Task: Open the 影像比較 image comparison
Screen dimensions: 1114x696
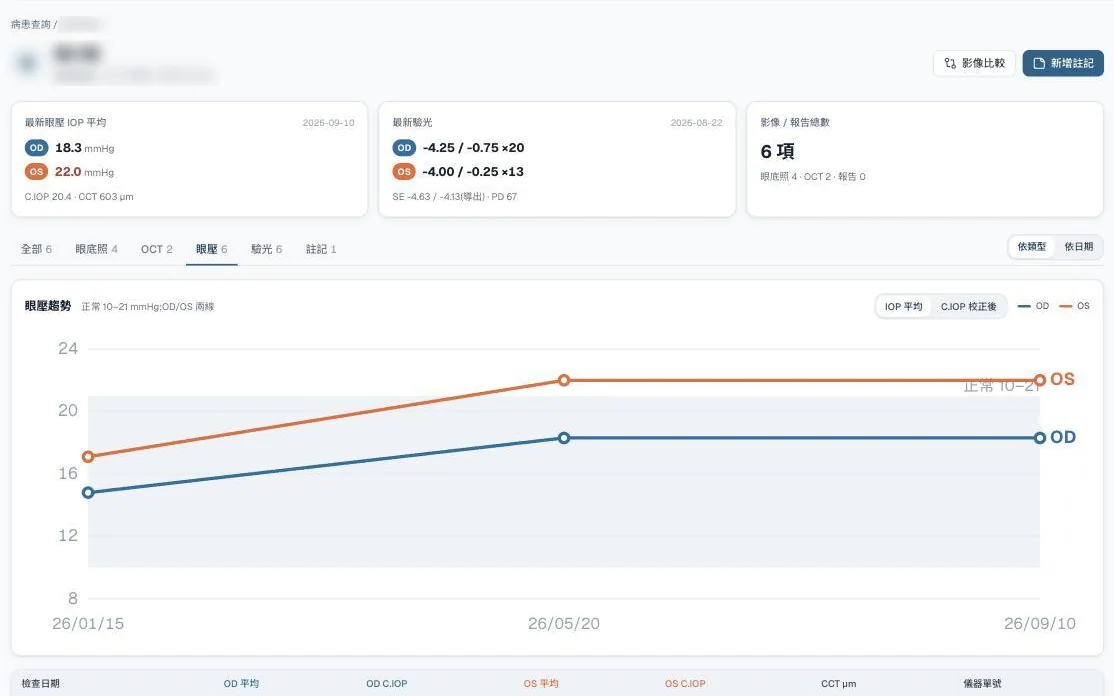Action: (974, 63)
